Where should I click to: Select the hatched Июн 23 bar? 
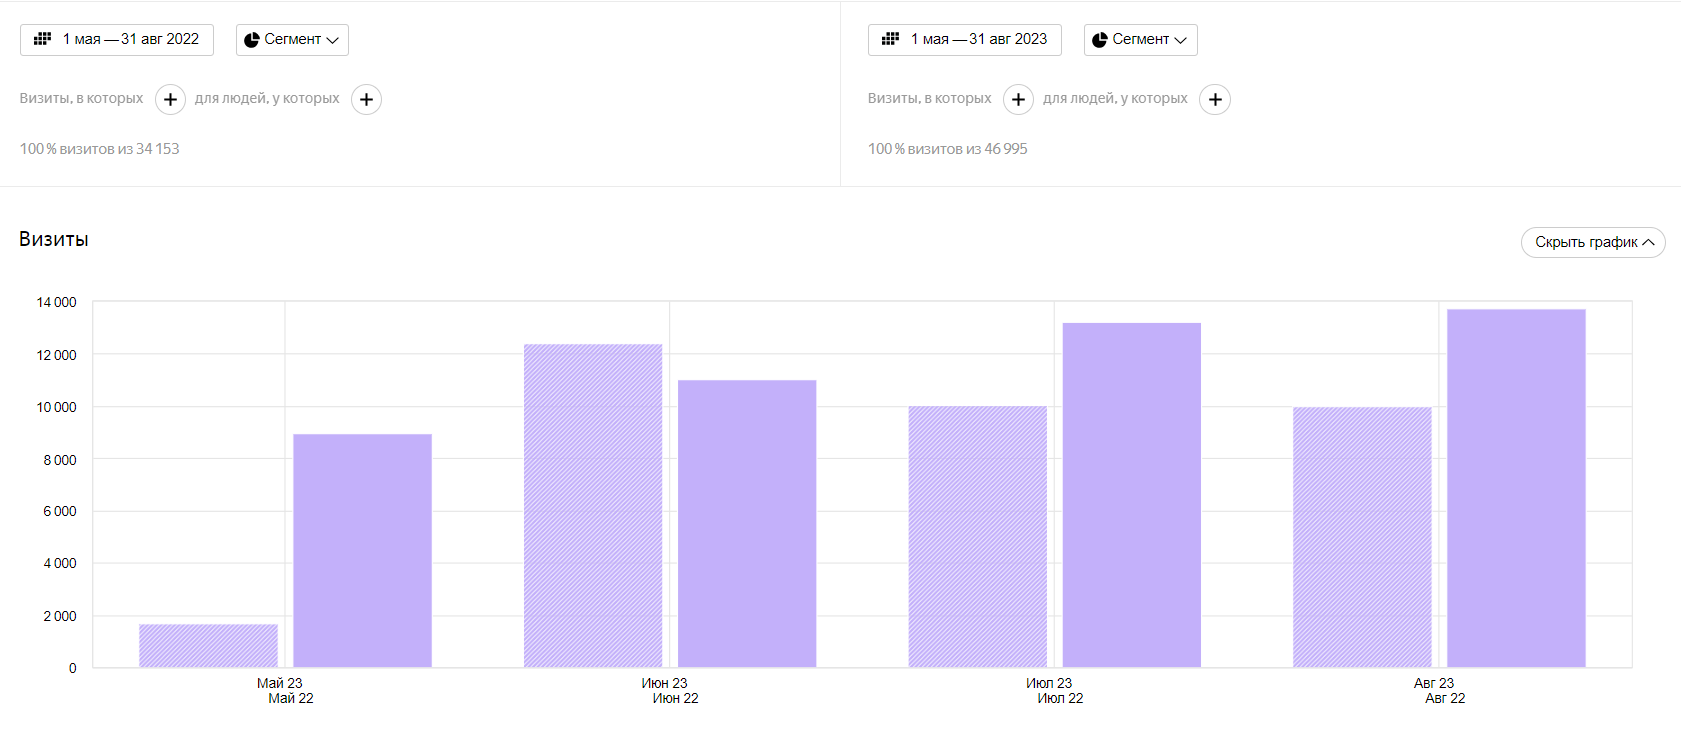pyautogui.click(x=593, y=506)
